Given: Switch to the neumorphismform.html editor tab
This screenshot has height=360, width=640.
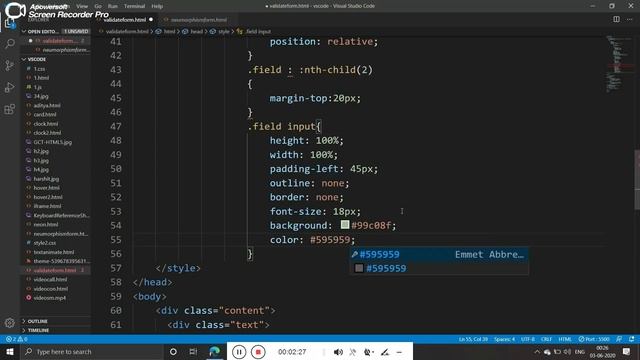Looking at the screenshot, I should [x=198, y=20].
